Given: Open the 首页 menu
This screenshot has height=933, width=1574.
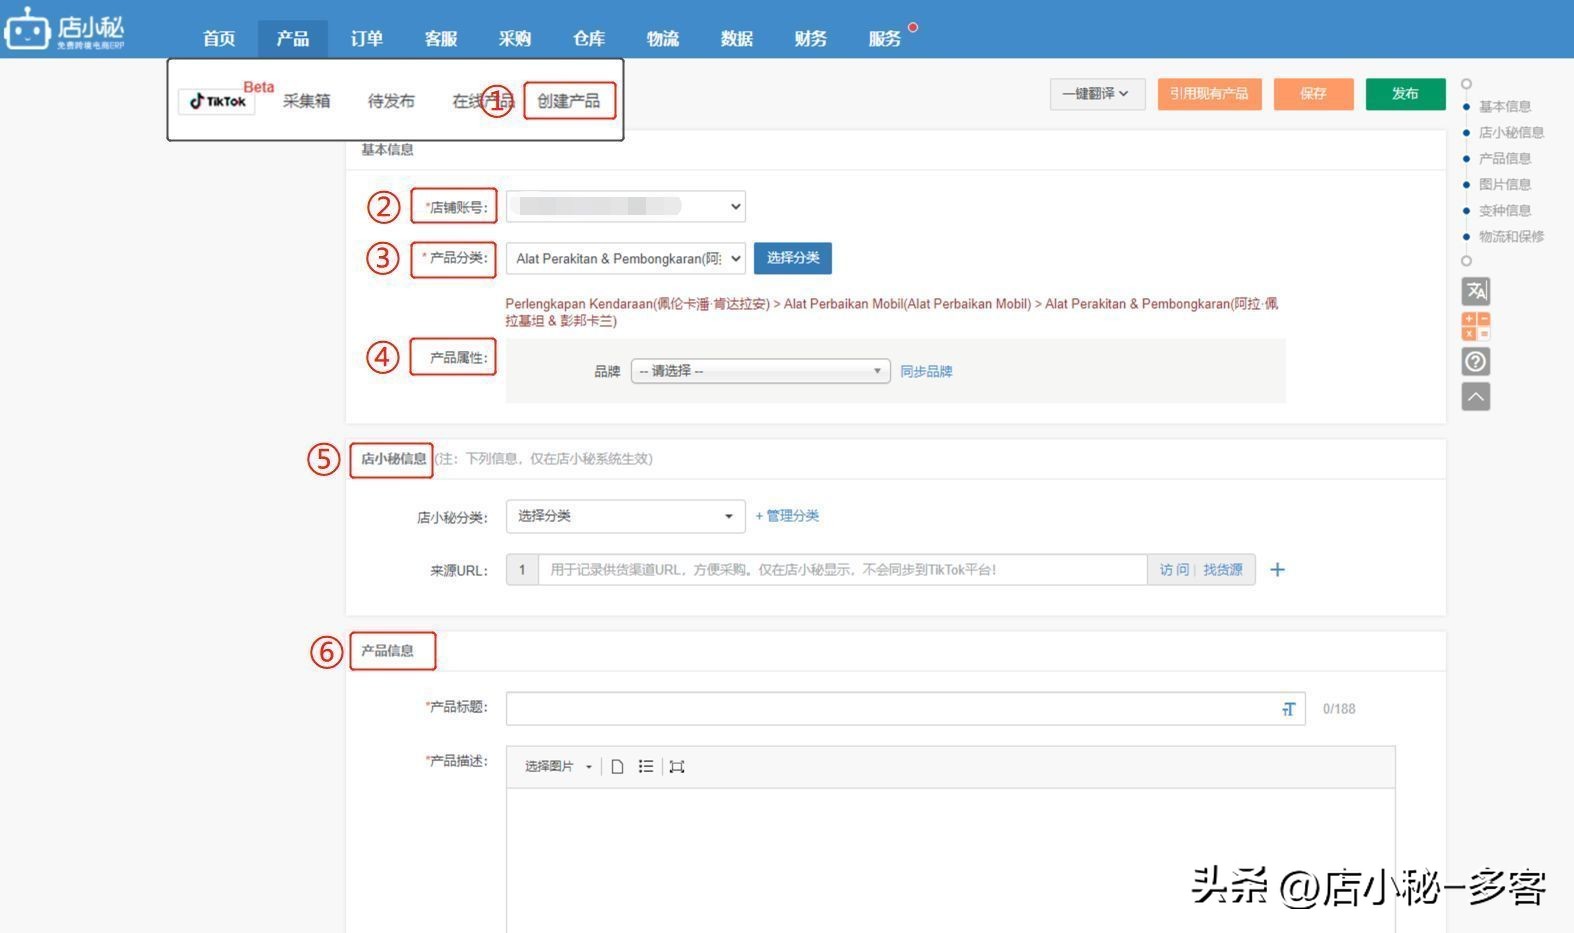Looking at the screenshot, I should (219, 38).
